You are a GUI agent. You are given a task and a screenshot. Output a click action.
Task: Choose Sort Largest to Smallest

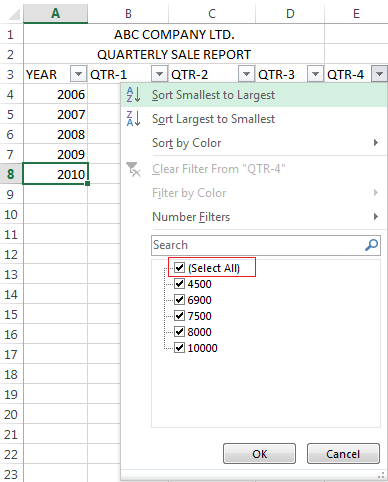click(254, 119)
